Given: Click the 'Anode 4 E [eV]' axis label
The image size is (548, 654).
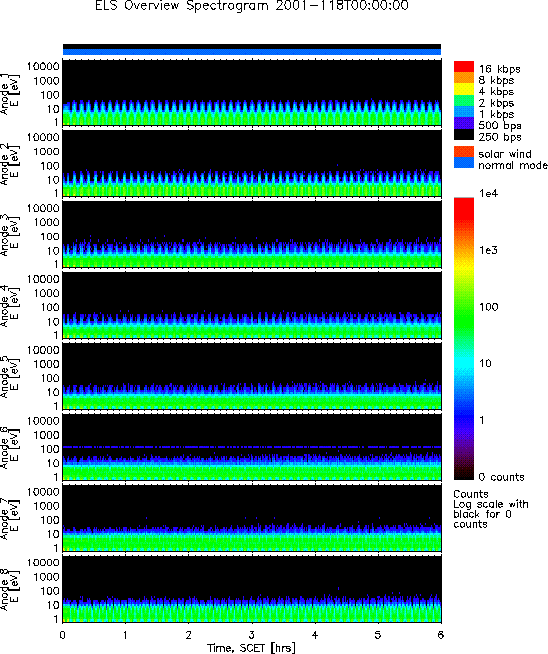Looking at the screenshot, I should tap(10, 307).
